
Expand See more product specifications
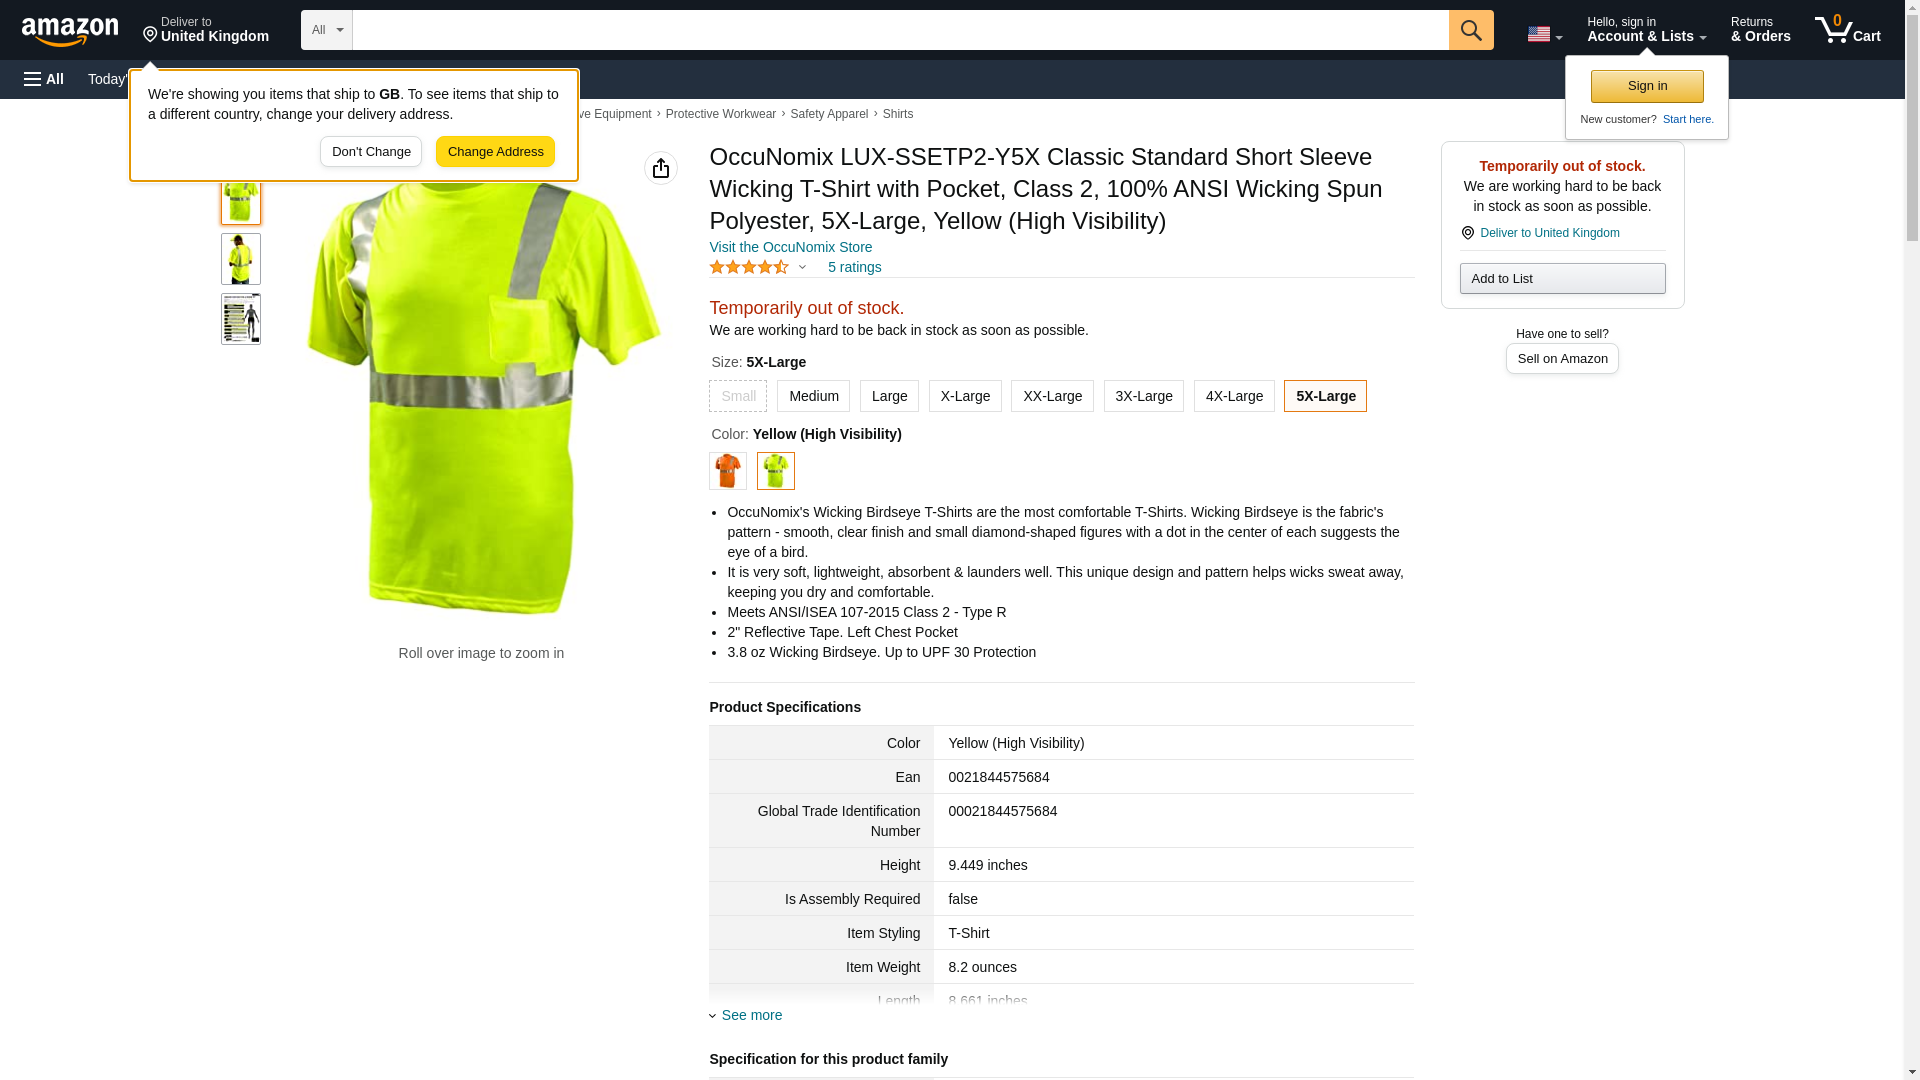tap(751, 1015)
